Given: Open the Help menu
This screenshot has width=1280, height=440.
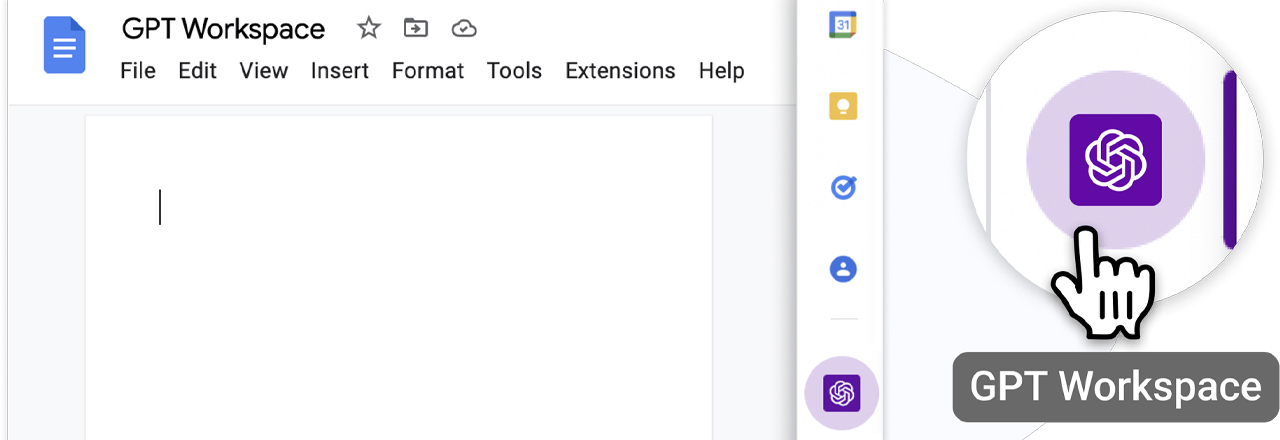Looking at the screenshot, I should 721,71.
